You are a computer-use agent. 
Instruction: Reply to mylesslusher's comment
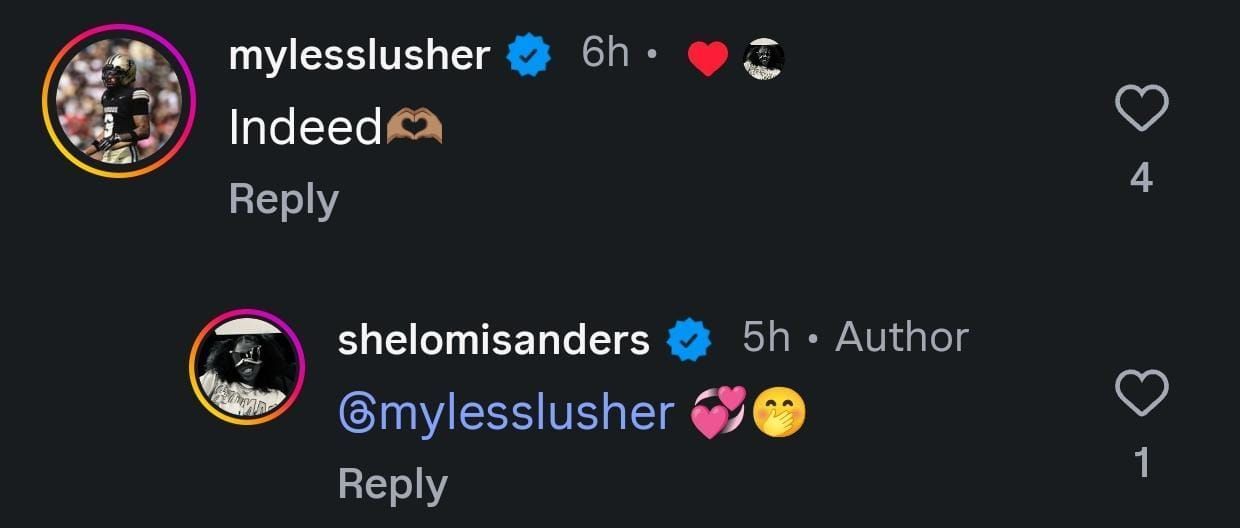click(x=283, y=200)
